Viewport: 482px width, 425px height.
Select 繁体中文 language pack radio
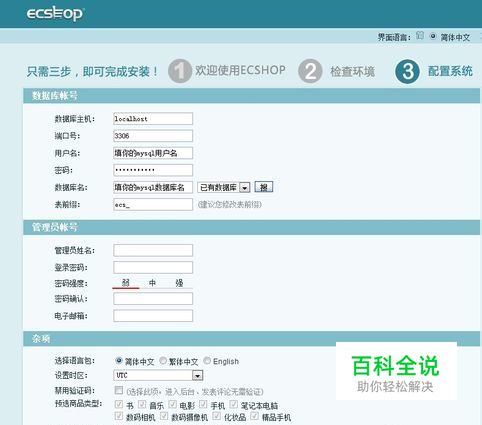coord(163,360)
